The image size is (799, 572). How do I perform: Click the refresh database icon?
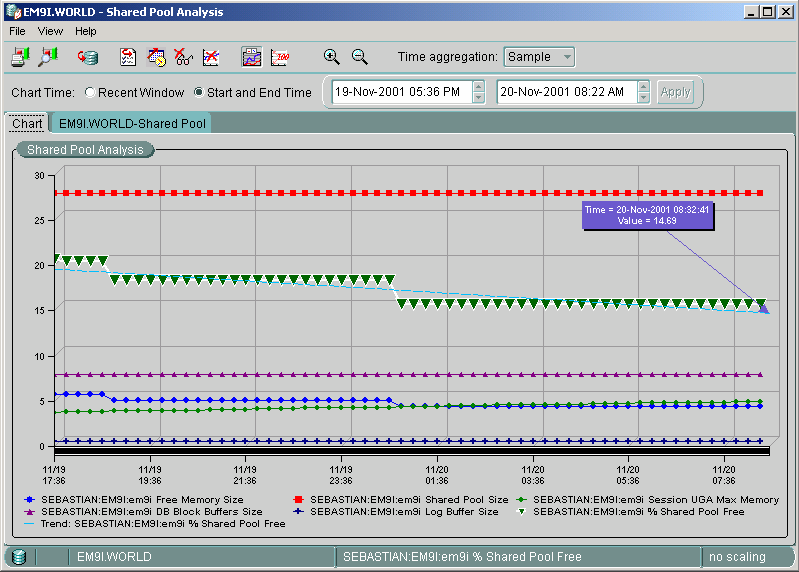(88, 57)
